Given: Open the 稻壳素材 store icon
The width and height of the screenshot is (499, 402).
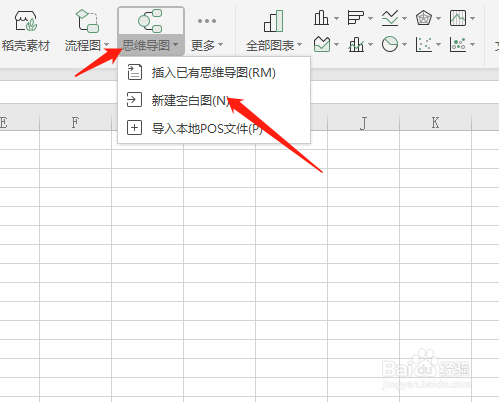Looking at the screenshot, I should (26, 21).
